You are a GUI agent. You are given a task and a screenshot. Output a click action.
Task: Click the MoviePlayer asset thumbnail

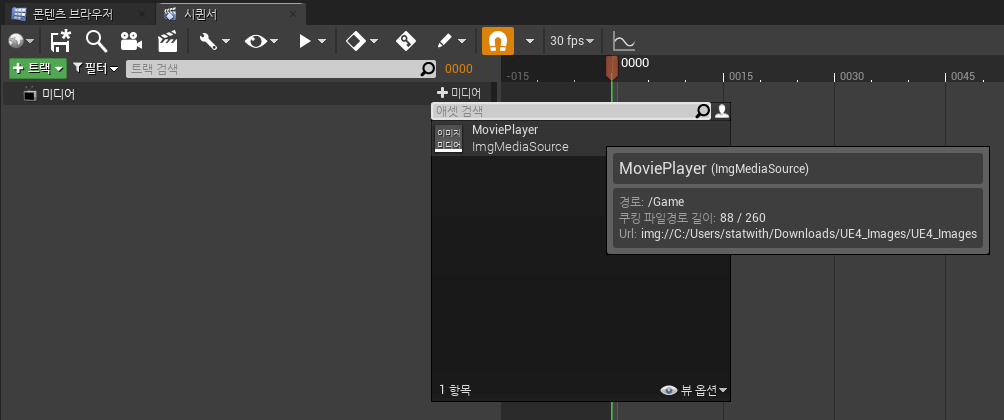click(x=448, y=138)
